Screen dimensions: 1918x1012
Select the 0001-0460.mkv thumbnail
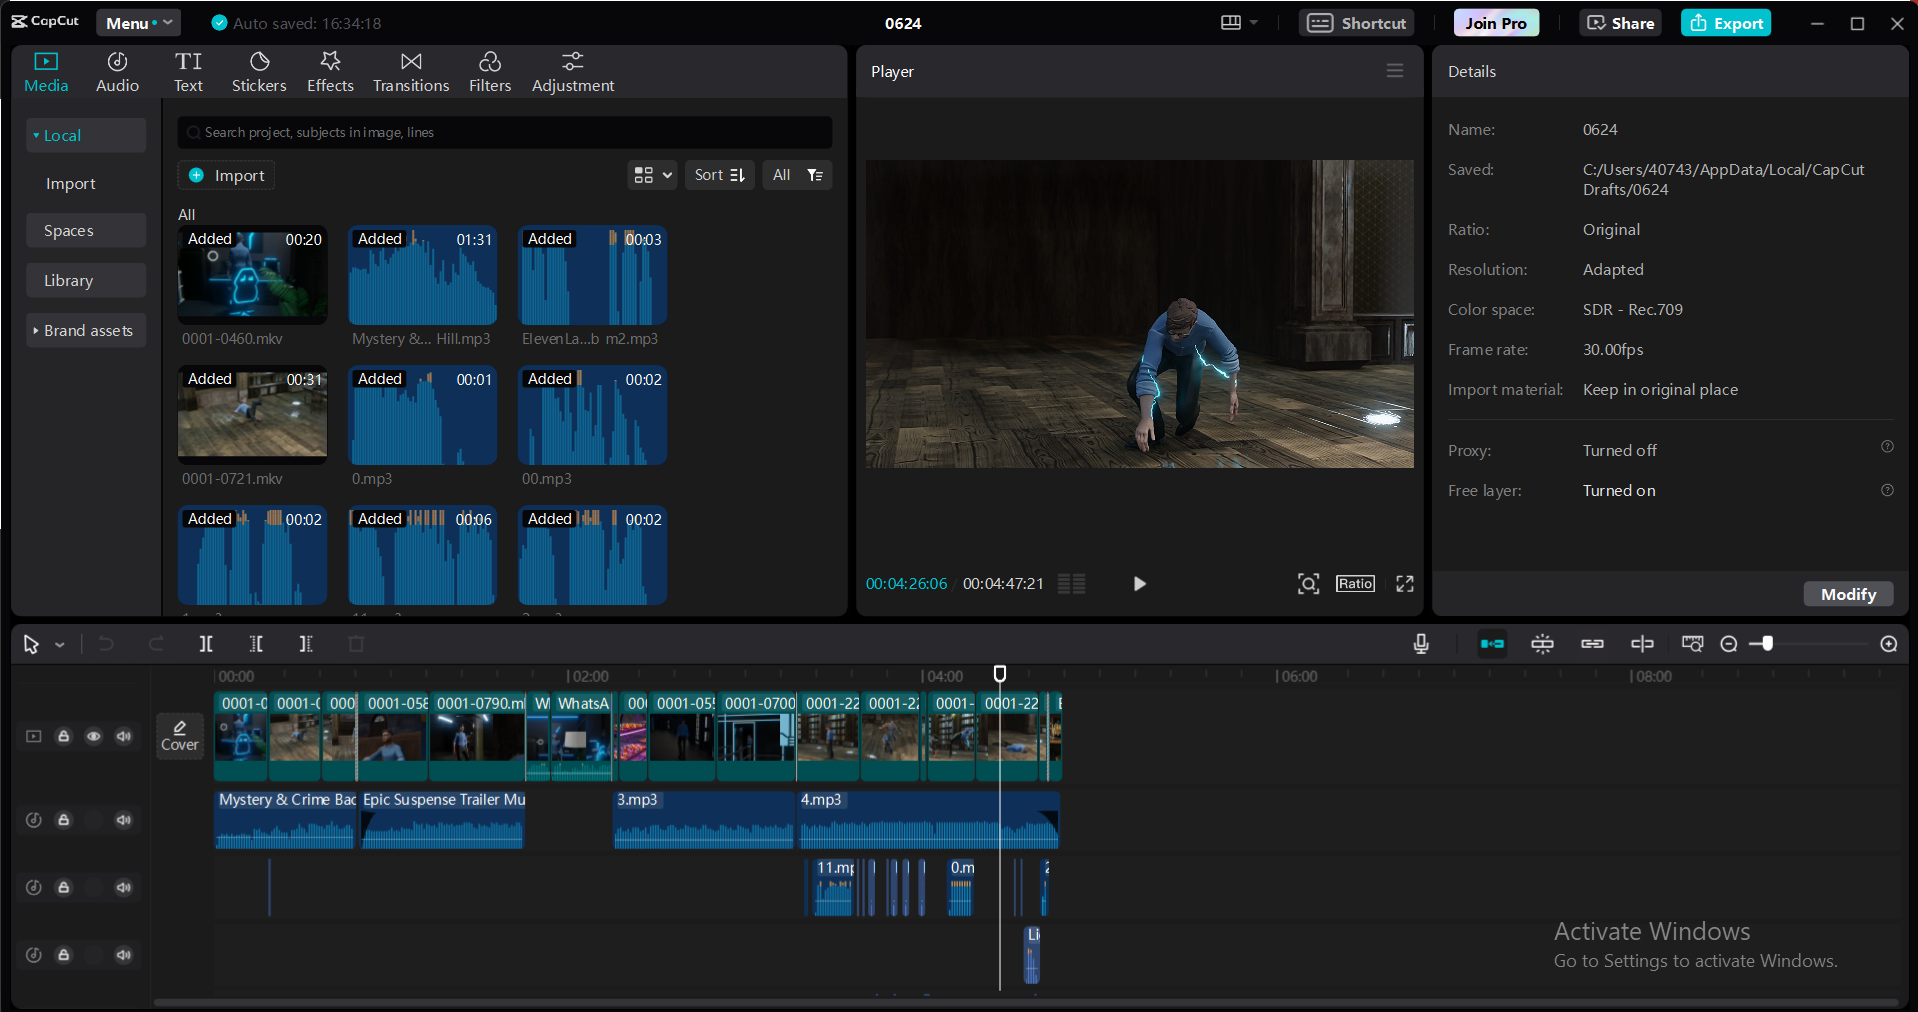[x=252, y=276]
